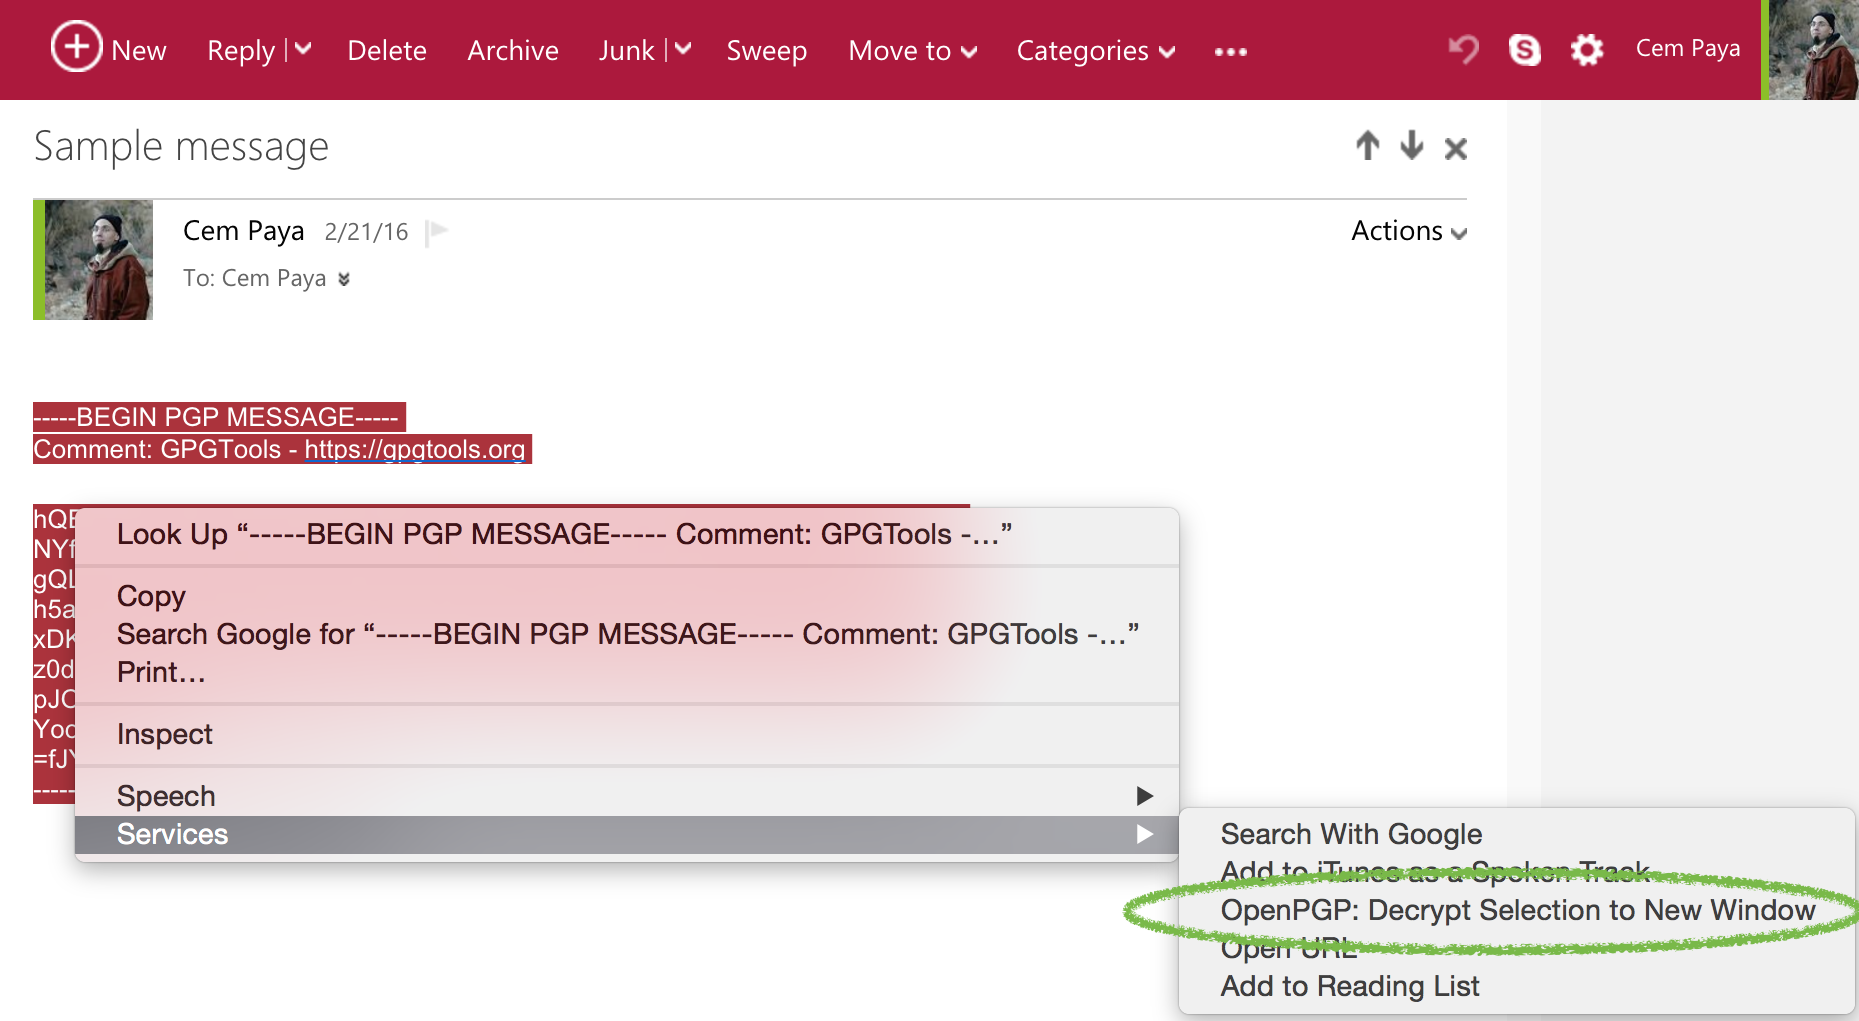Open Skype from the header icon
The width and height of the screenshot is (1859, 1021).
tap(1524, 49)
